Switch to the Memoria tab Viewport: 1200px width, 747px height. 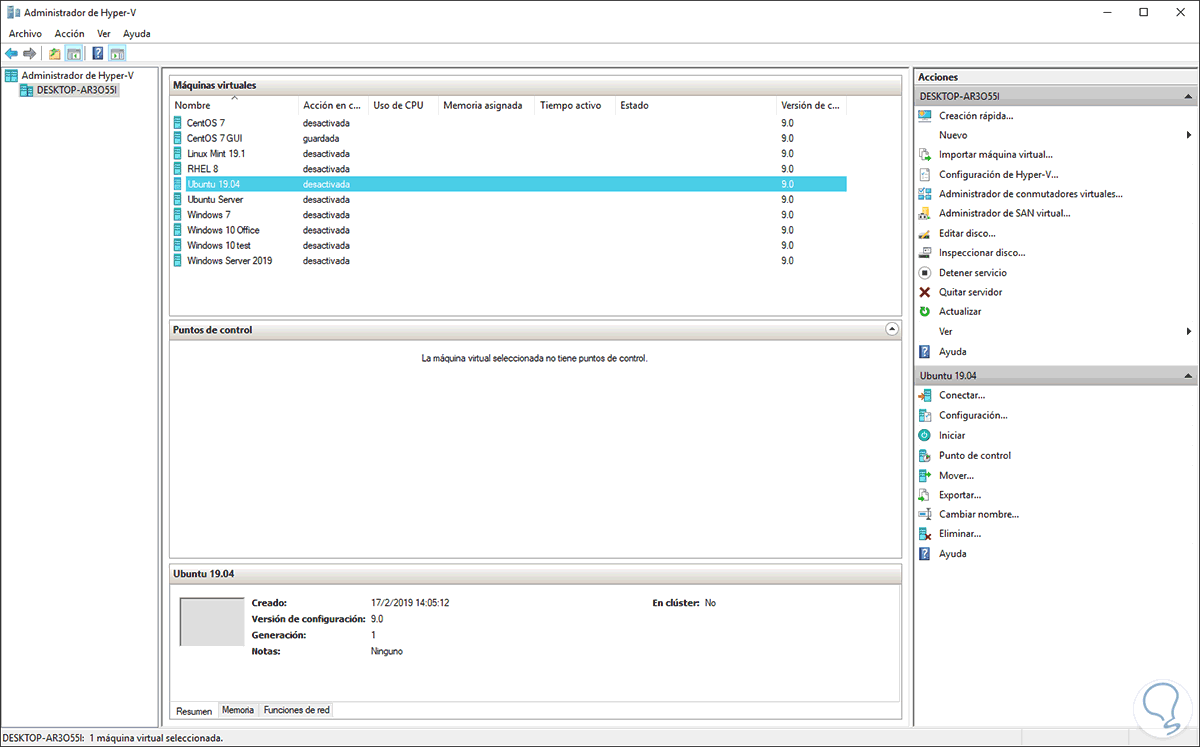pos(238,710)
